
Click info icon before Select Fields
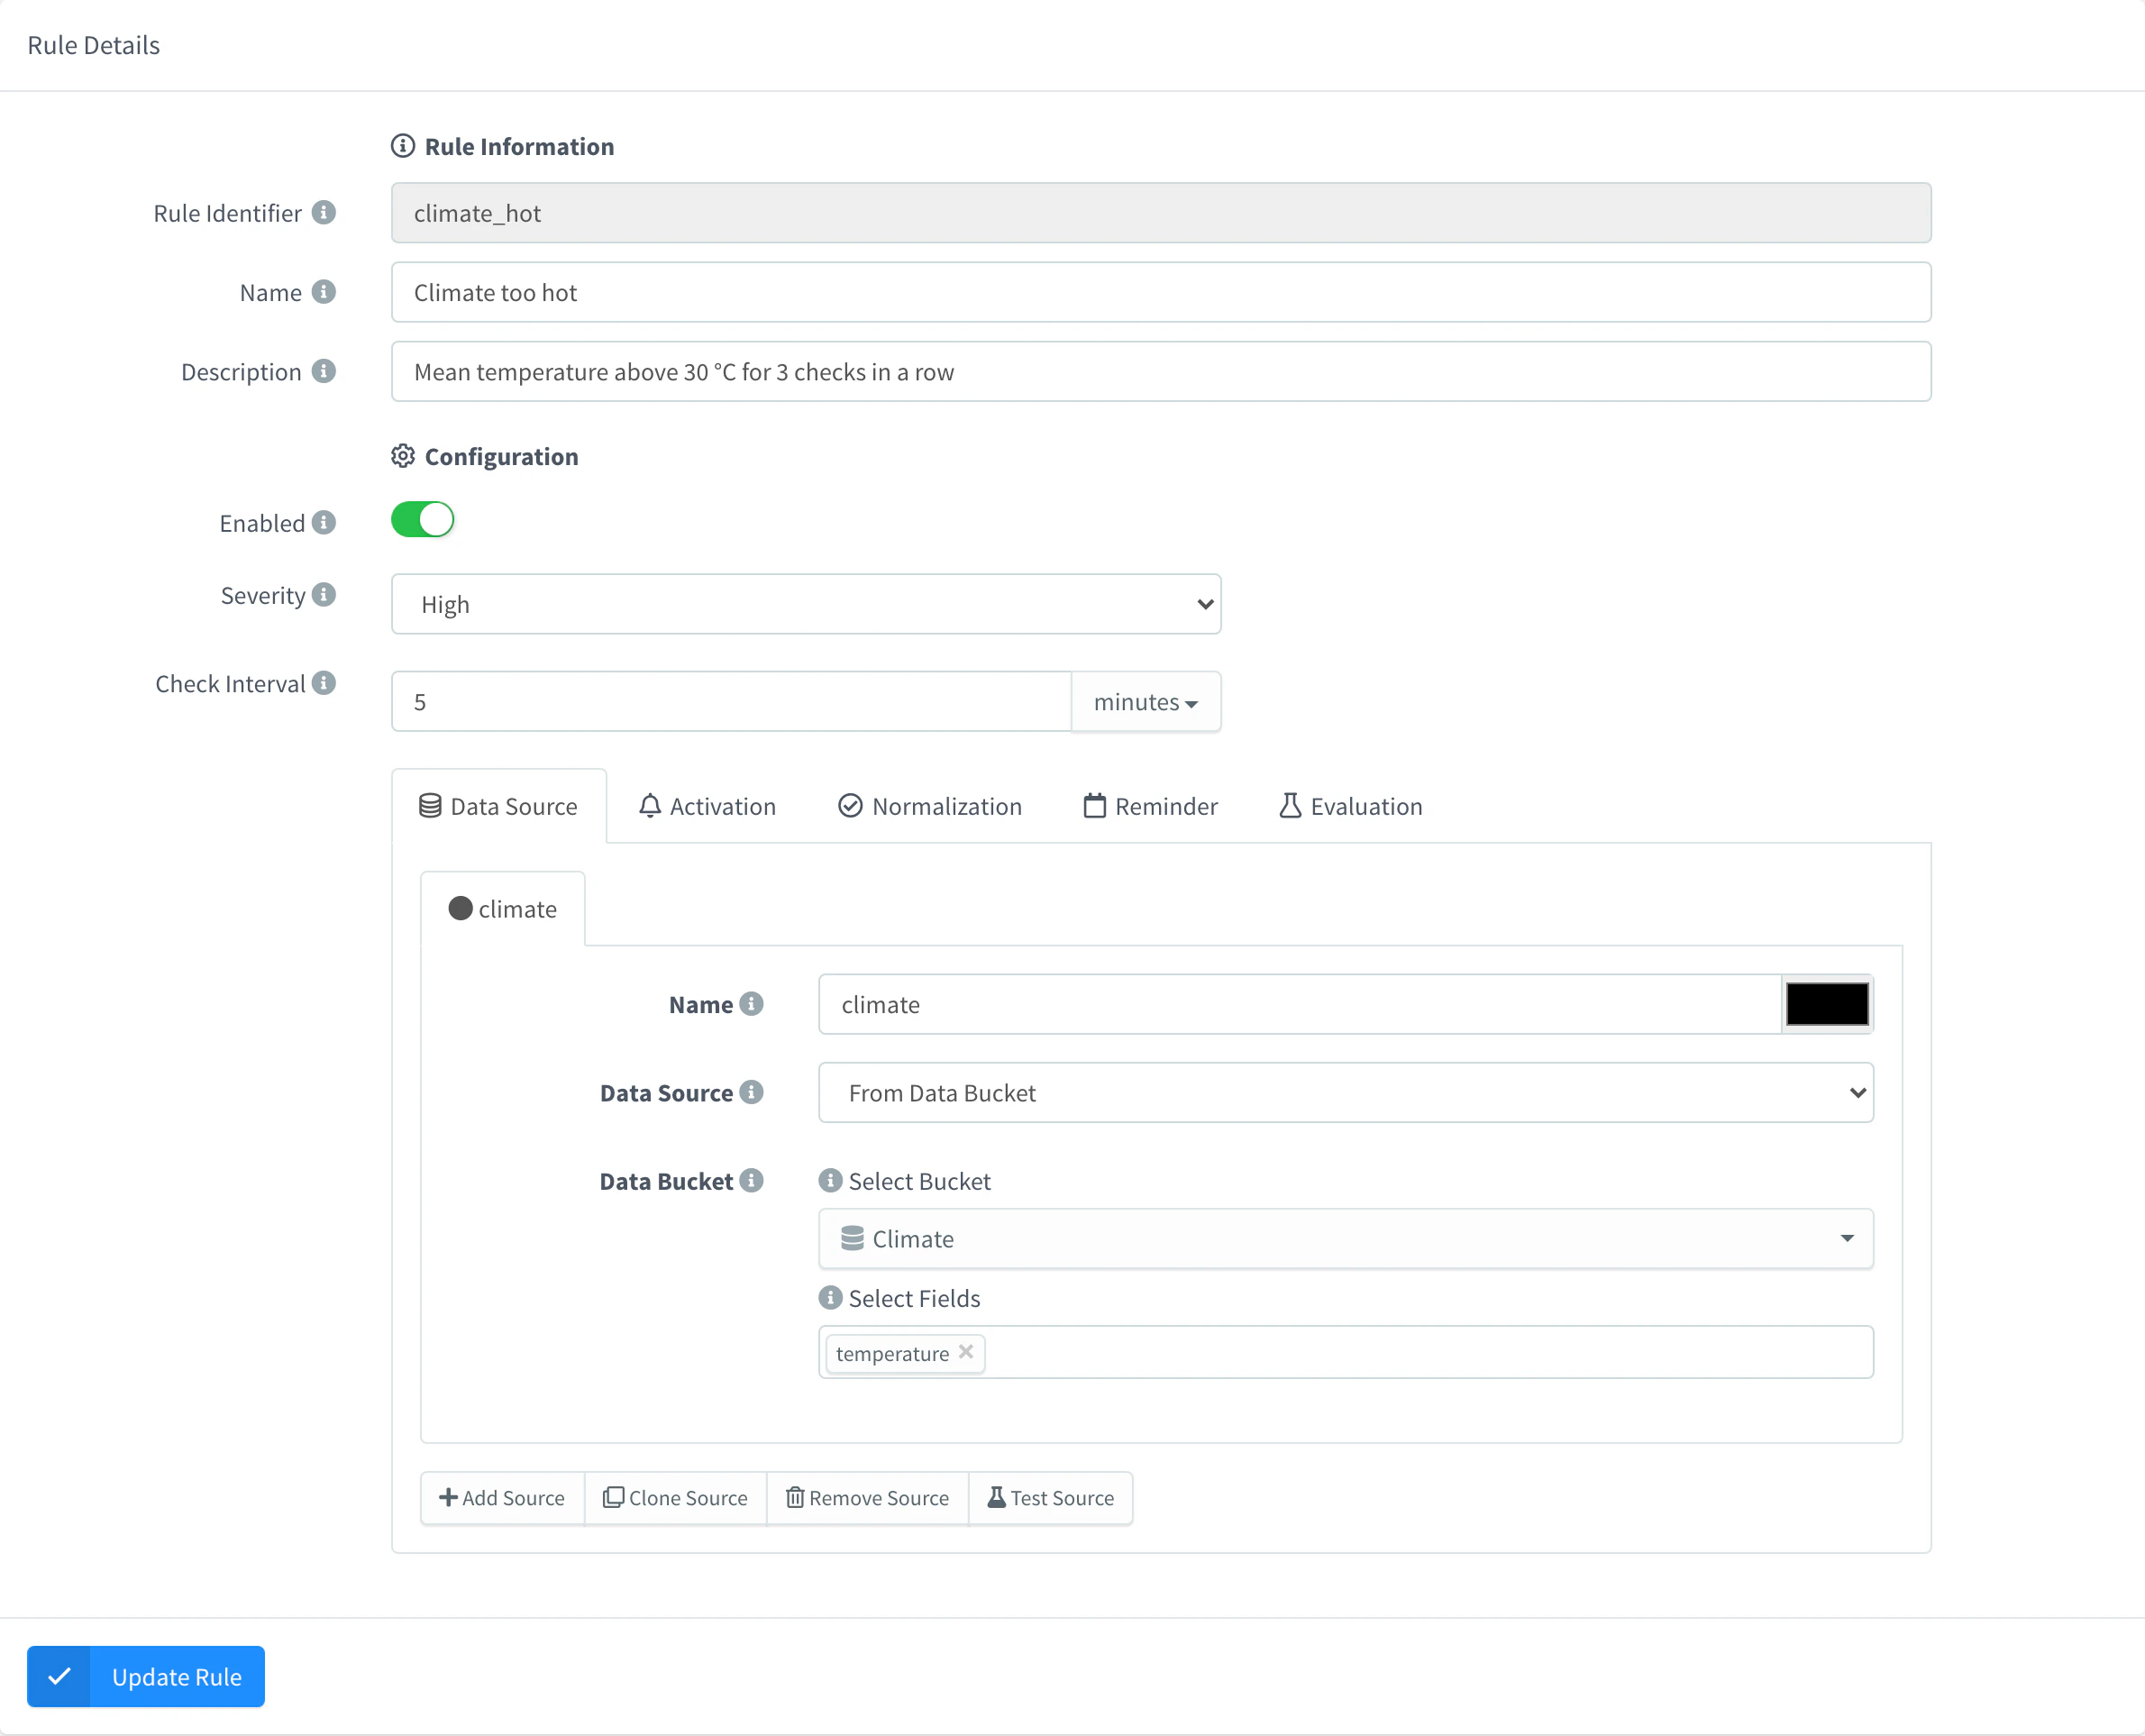click(x=830, y=1297)
